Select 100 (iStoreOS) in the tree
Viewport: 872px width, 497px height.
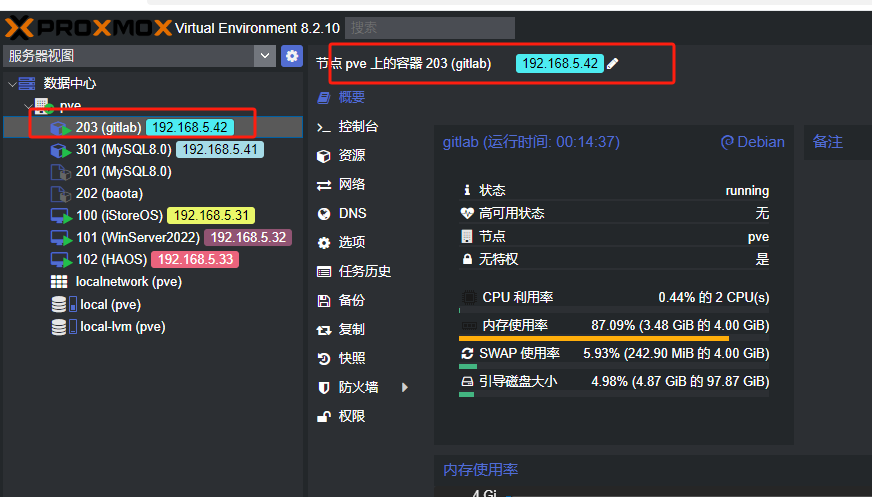(118, 215)
